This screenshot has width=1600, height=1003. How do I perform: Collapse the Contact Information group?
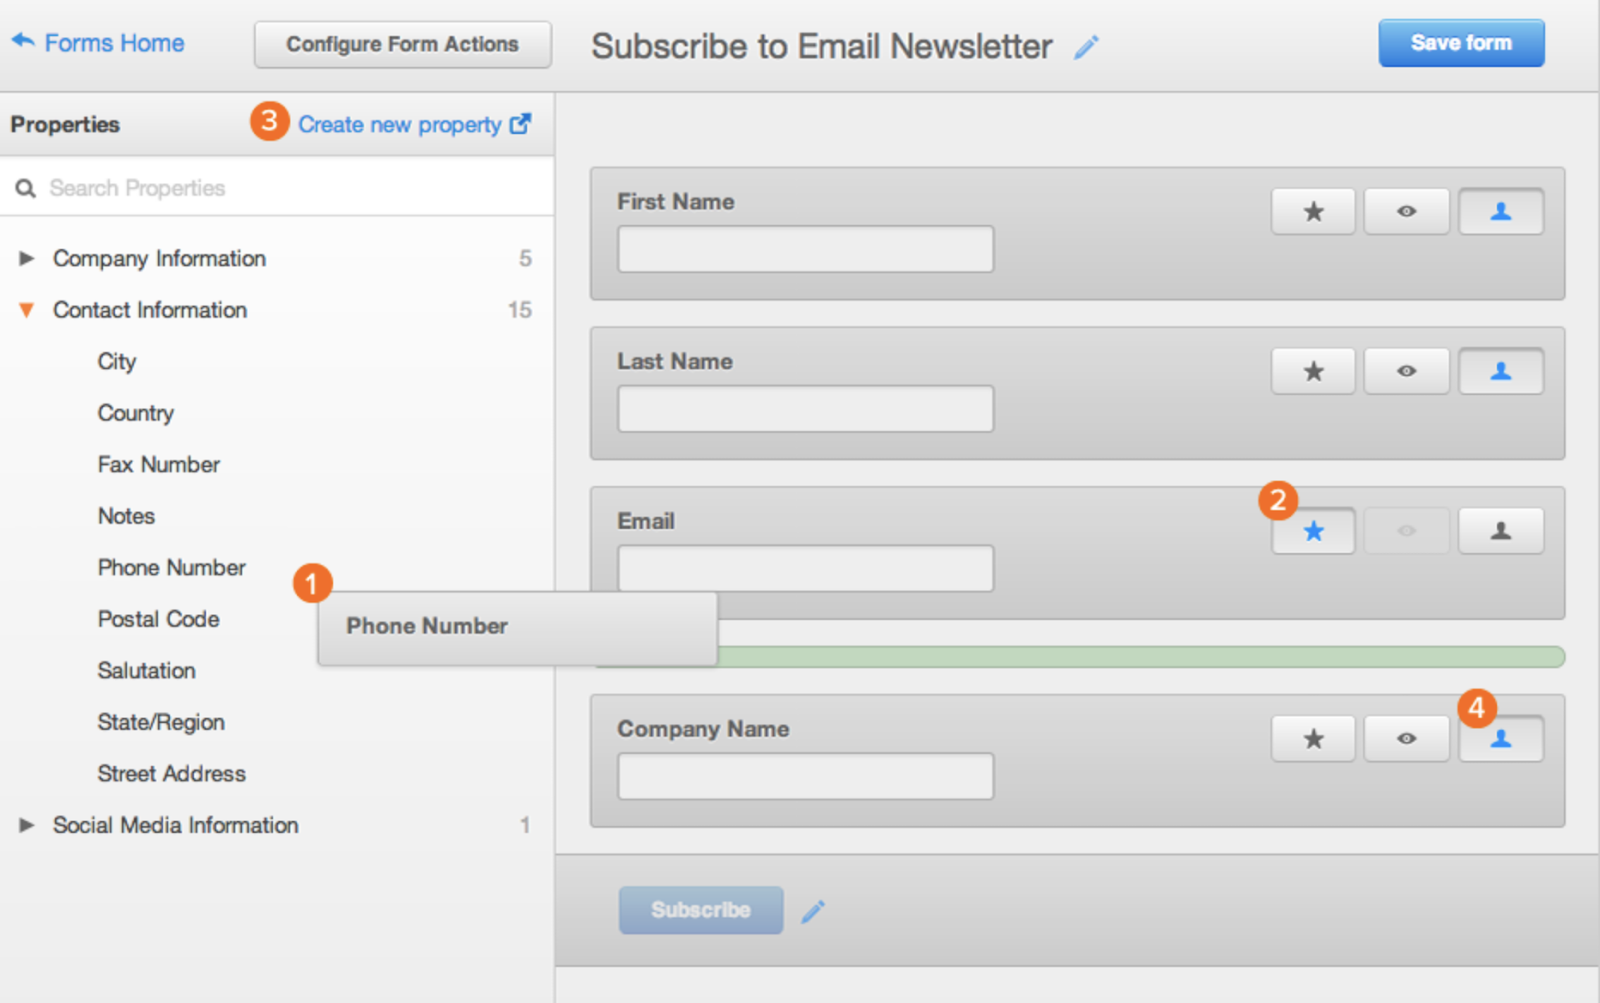(x=25, y=310)
